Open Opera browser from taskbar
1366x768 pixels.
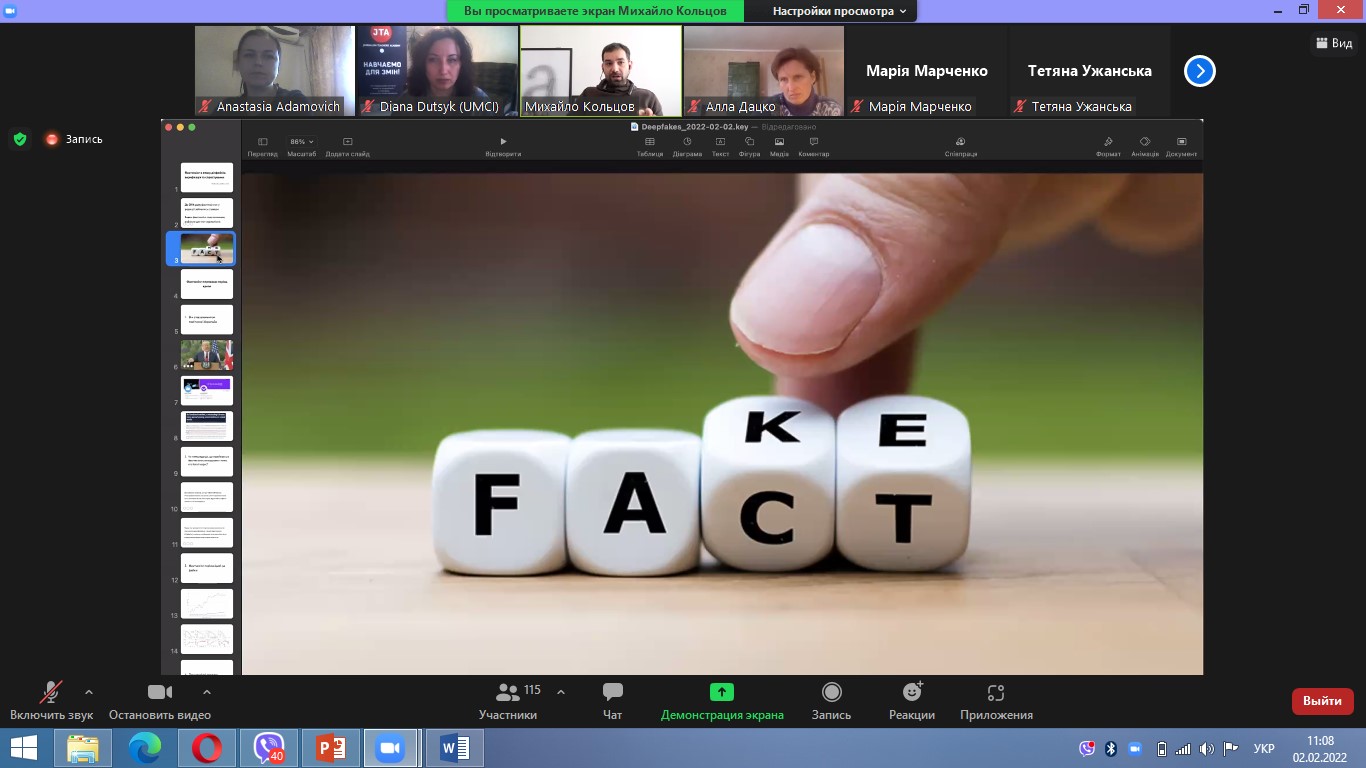(x=207, y=748)
